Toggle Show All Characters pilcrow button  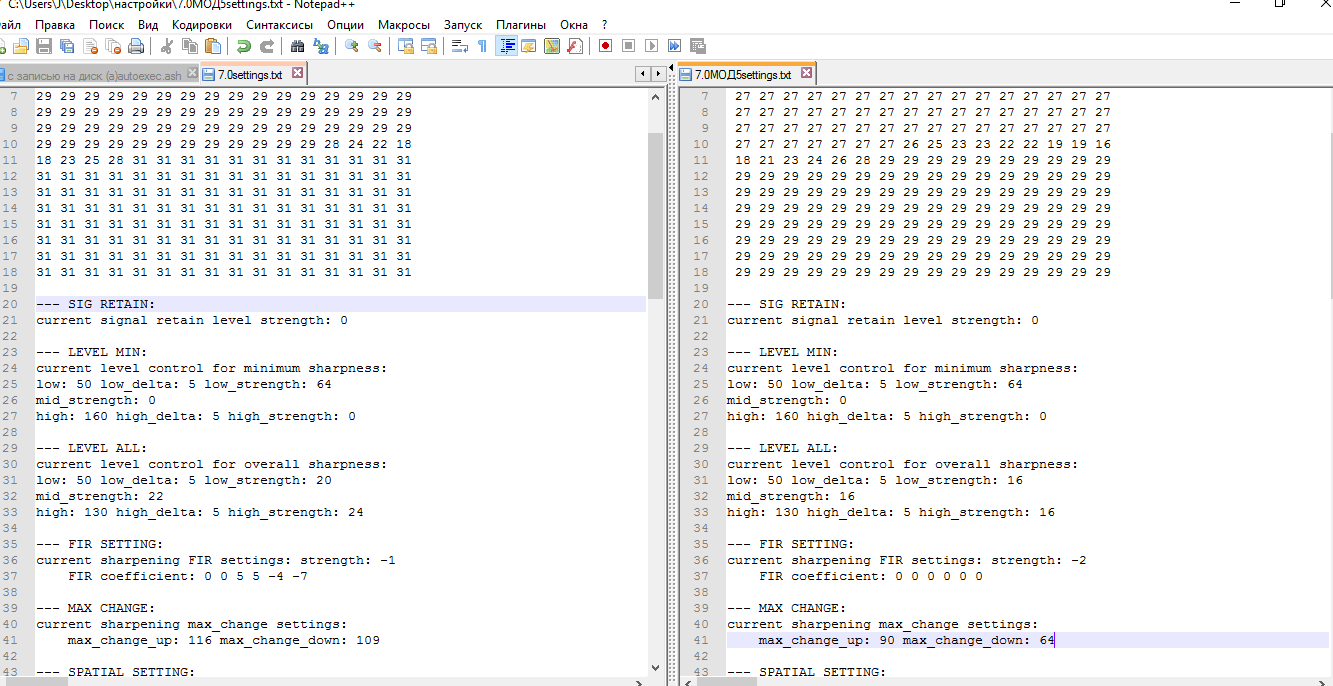[x=482, y=46]
